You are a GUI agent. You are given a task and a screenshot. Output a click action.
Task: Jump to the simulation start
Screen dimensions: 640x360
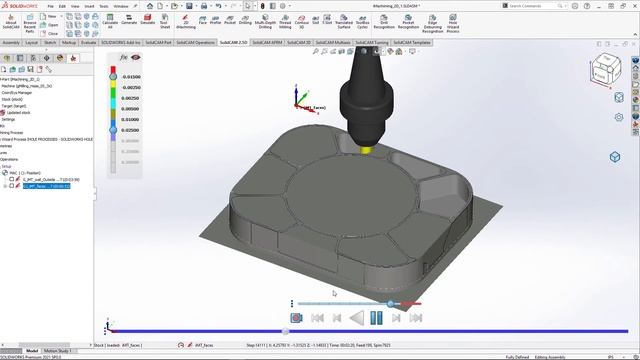pos(317,318)
